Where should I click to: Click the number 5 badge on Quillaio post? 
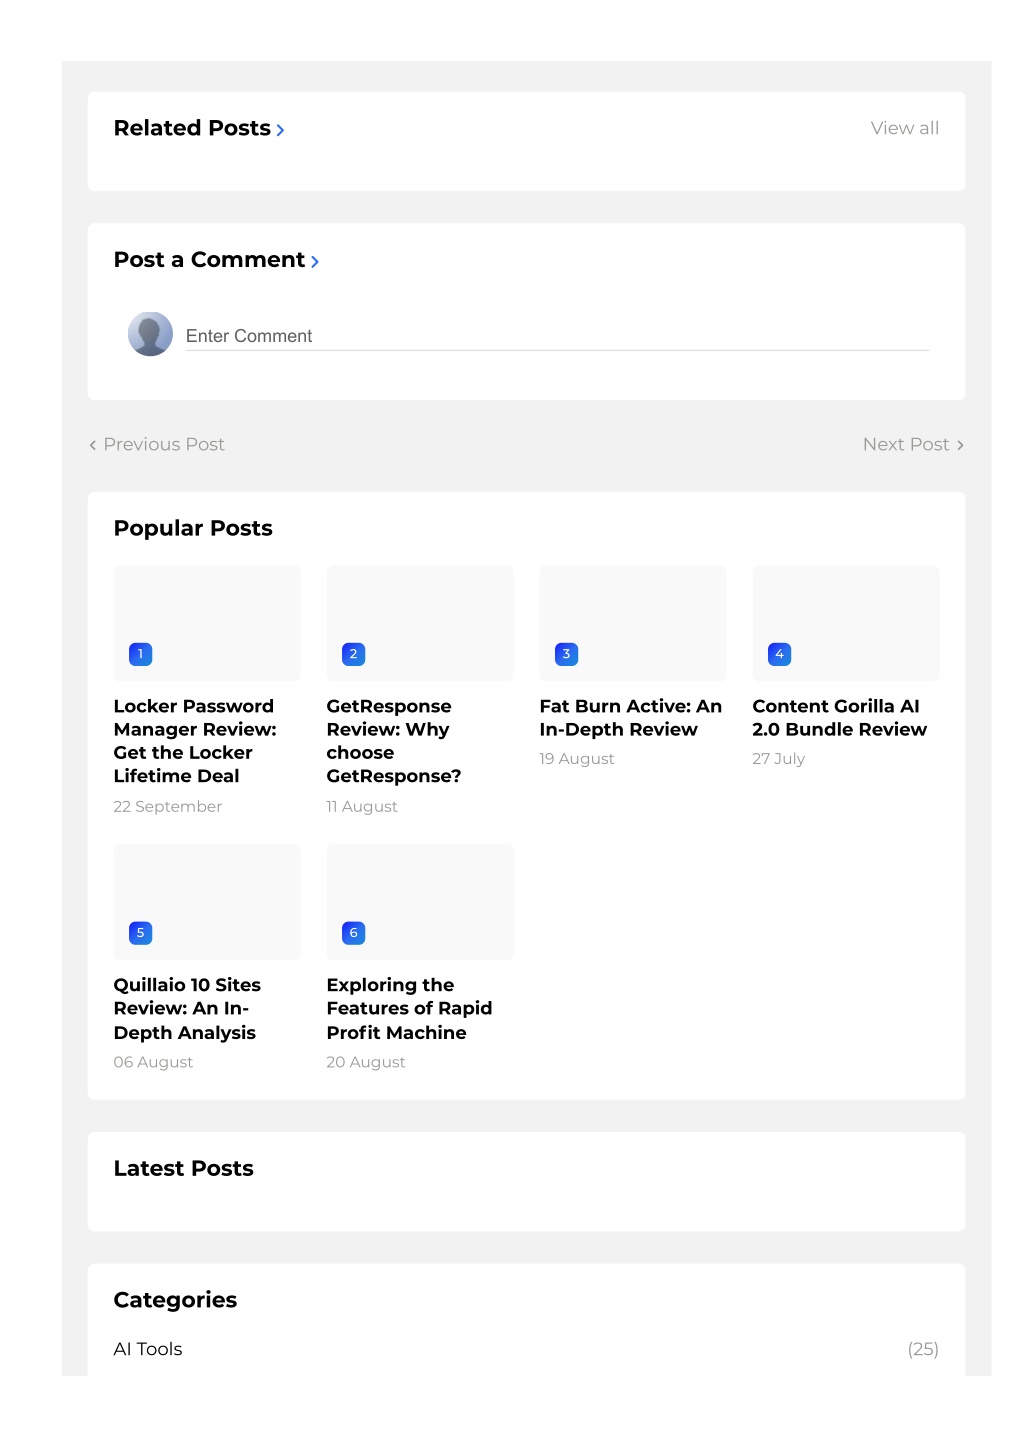coord(141,933)
